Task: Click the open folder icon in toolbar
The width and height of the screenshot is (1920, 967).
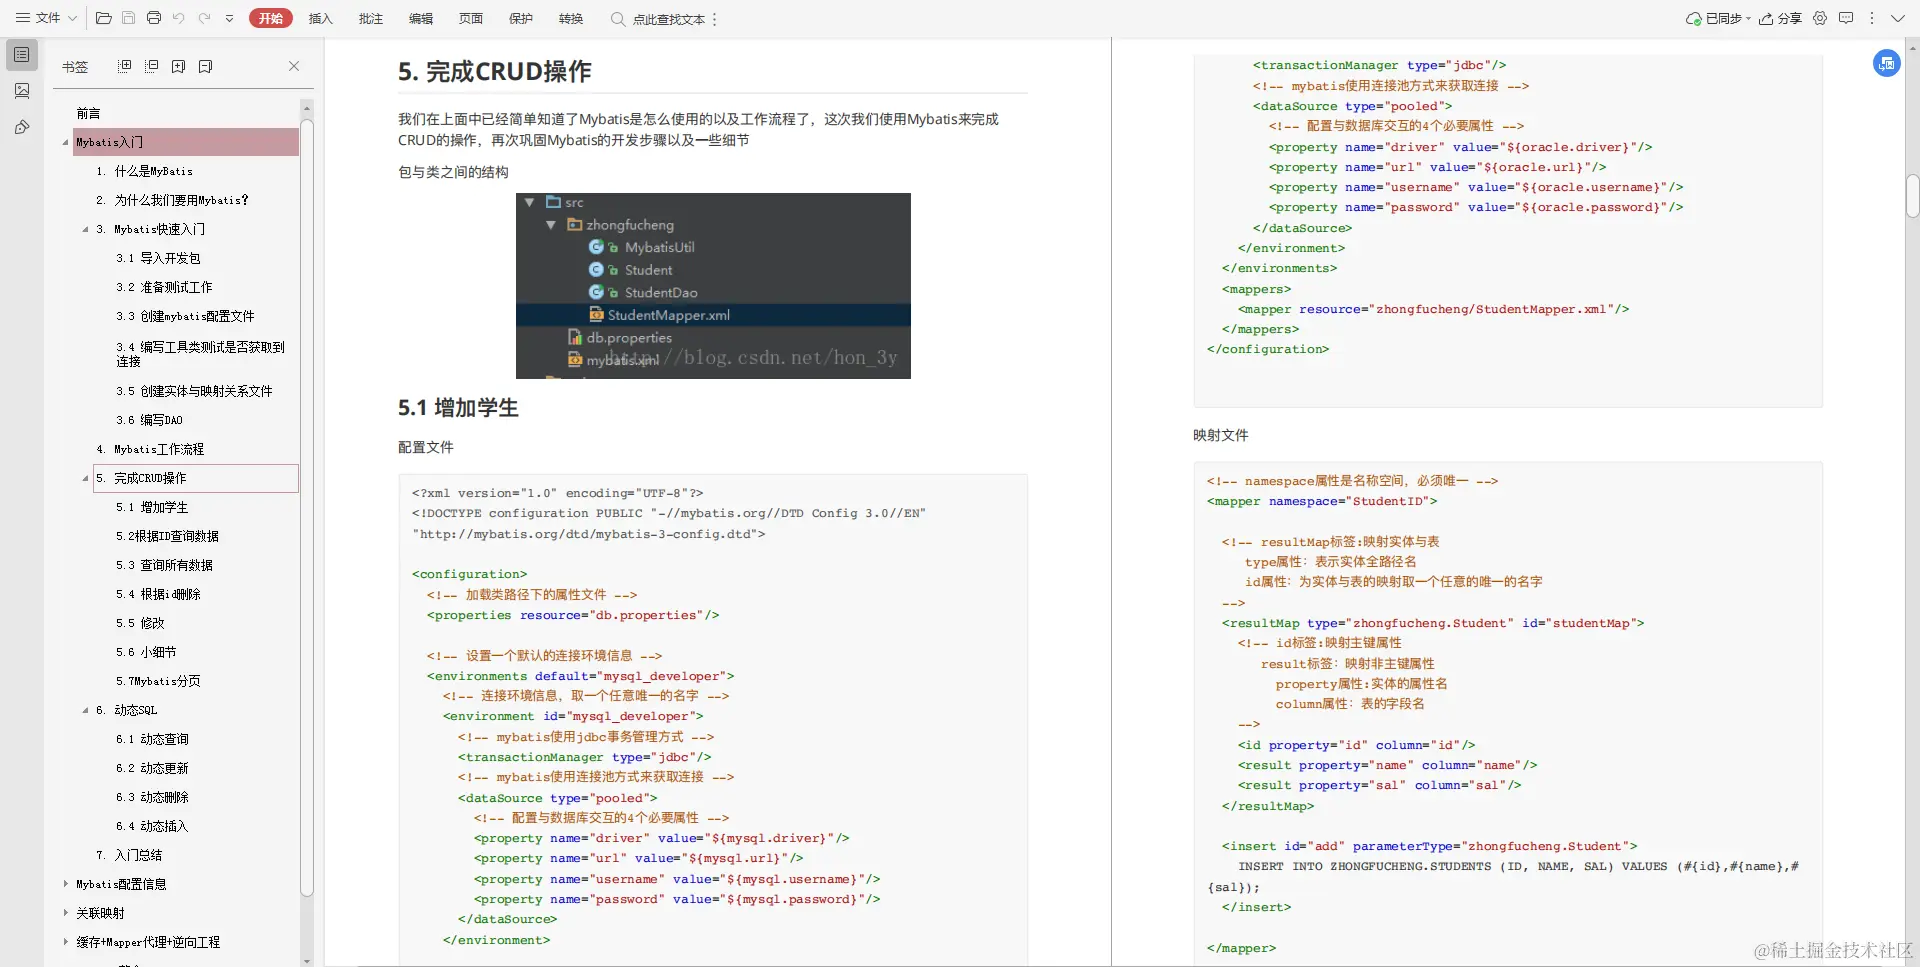Action: tap(103, 18)
